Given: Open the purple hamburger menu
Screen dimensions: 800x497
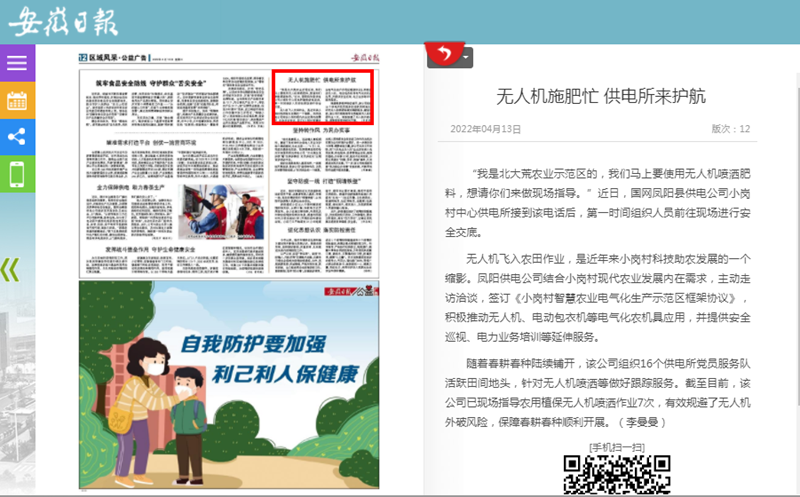Looking at the screenshot, I should point(17,63).
